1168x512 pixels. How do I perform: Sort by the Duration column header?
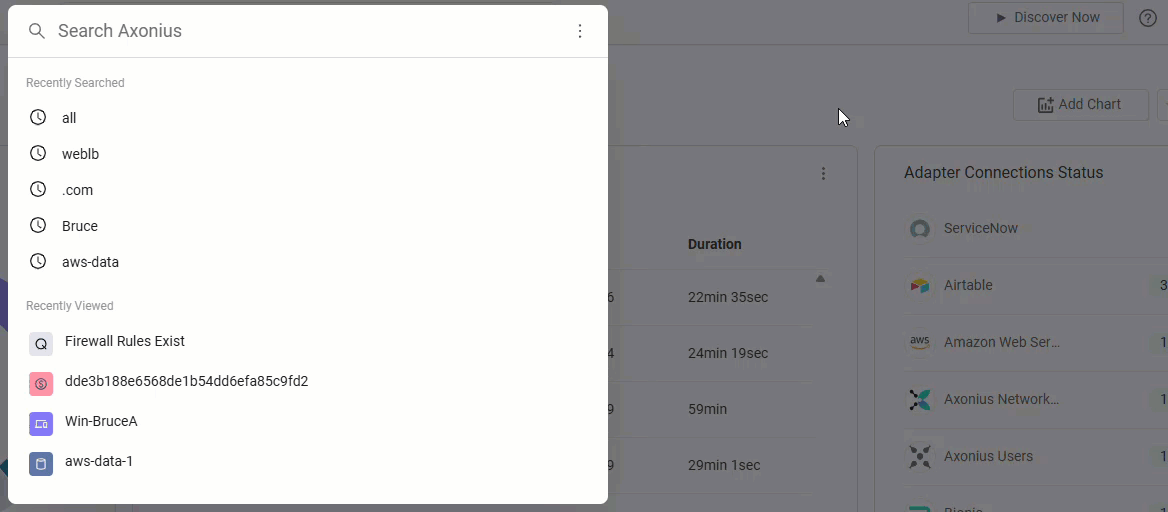point(714,244)
